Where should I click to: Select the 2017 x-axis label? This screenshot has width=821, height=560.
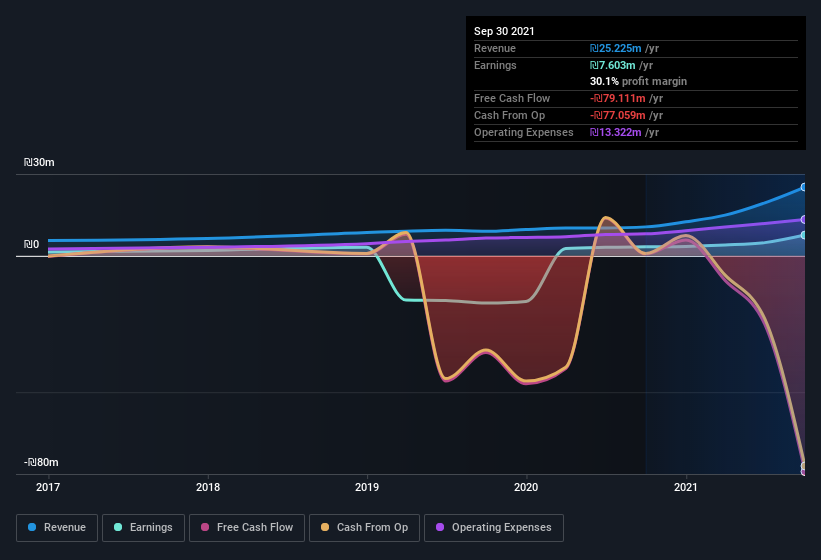pos(48,487)
